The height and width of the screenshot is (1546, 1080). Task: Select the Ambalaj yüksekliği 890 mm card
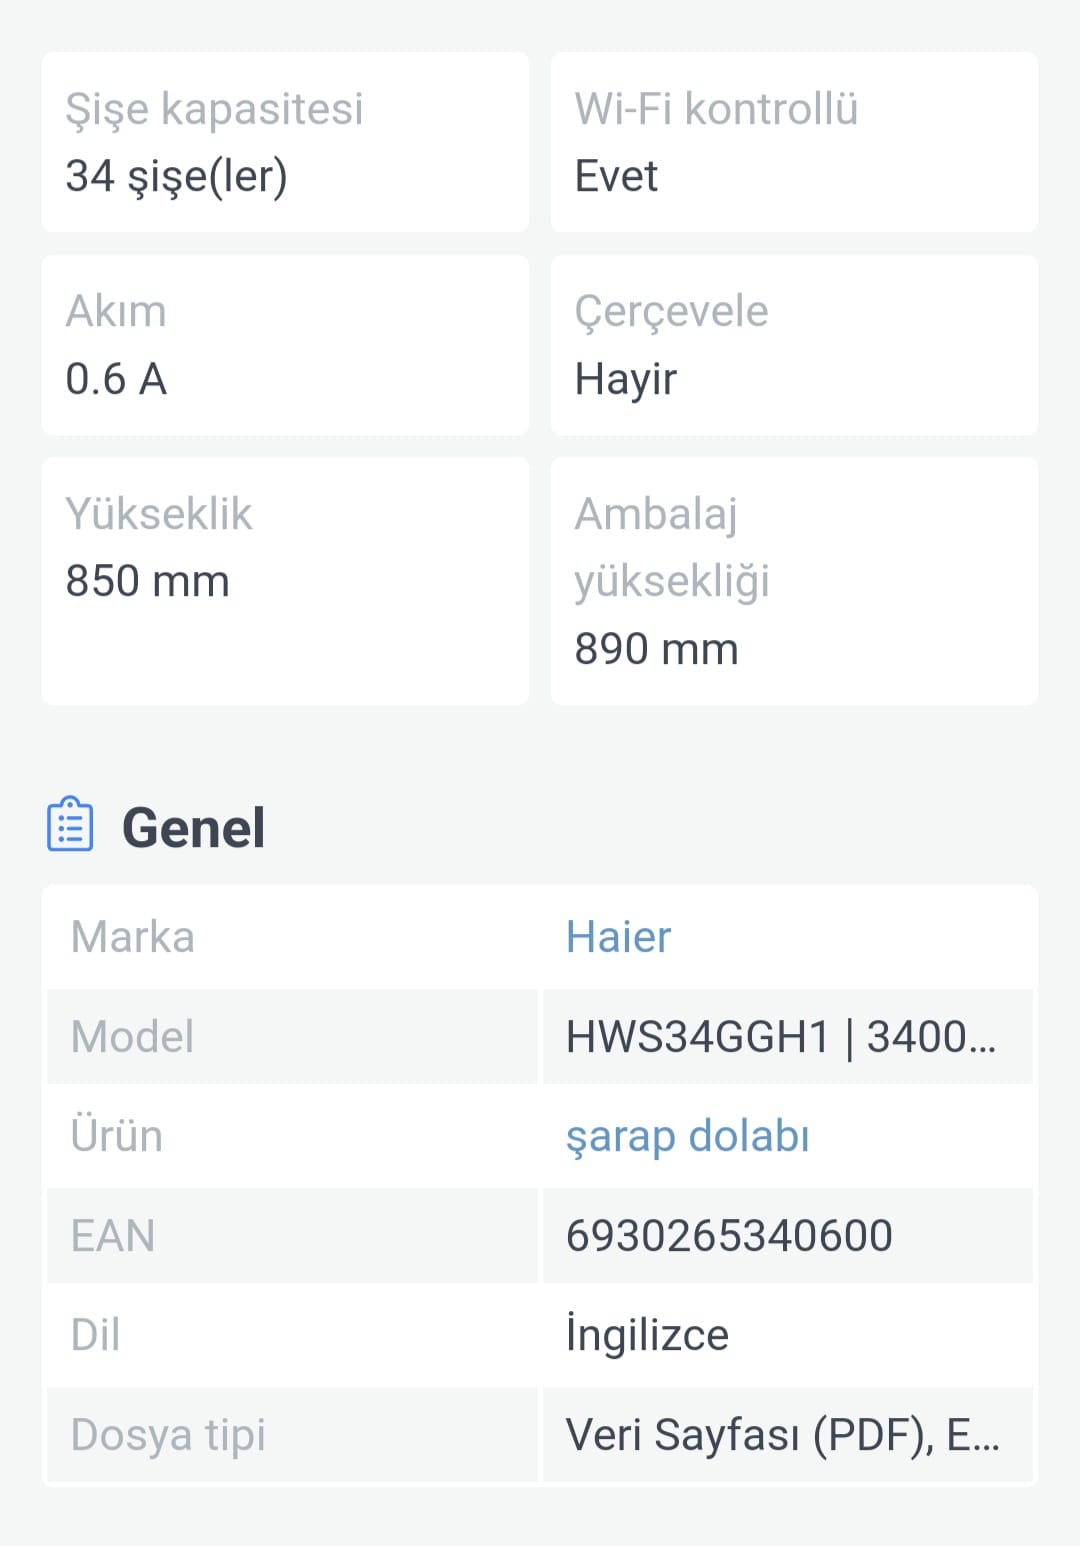794,581
